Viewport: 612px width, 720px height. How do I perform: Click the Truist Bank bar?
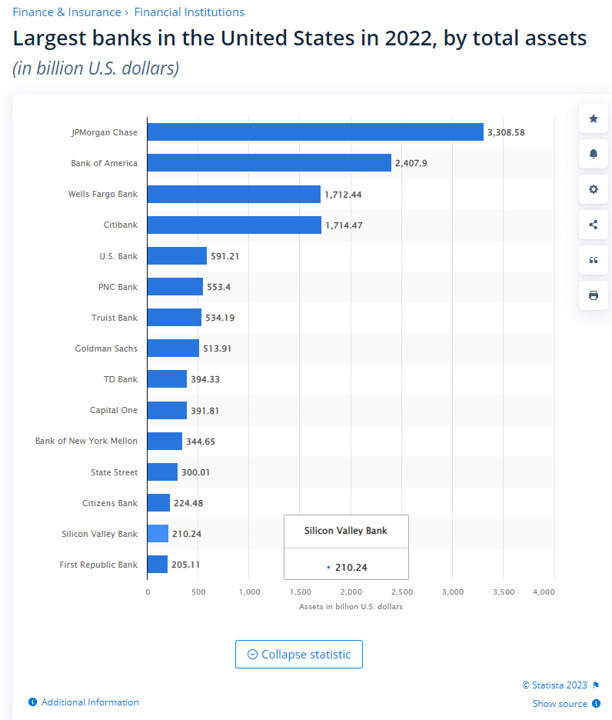174,317
